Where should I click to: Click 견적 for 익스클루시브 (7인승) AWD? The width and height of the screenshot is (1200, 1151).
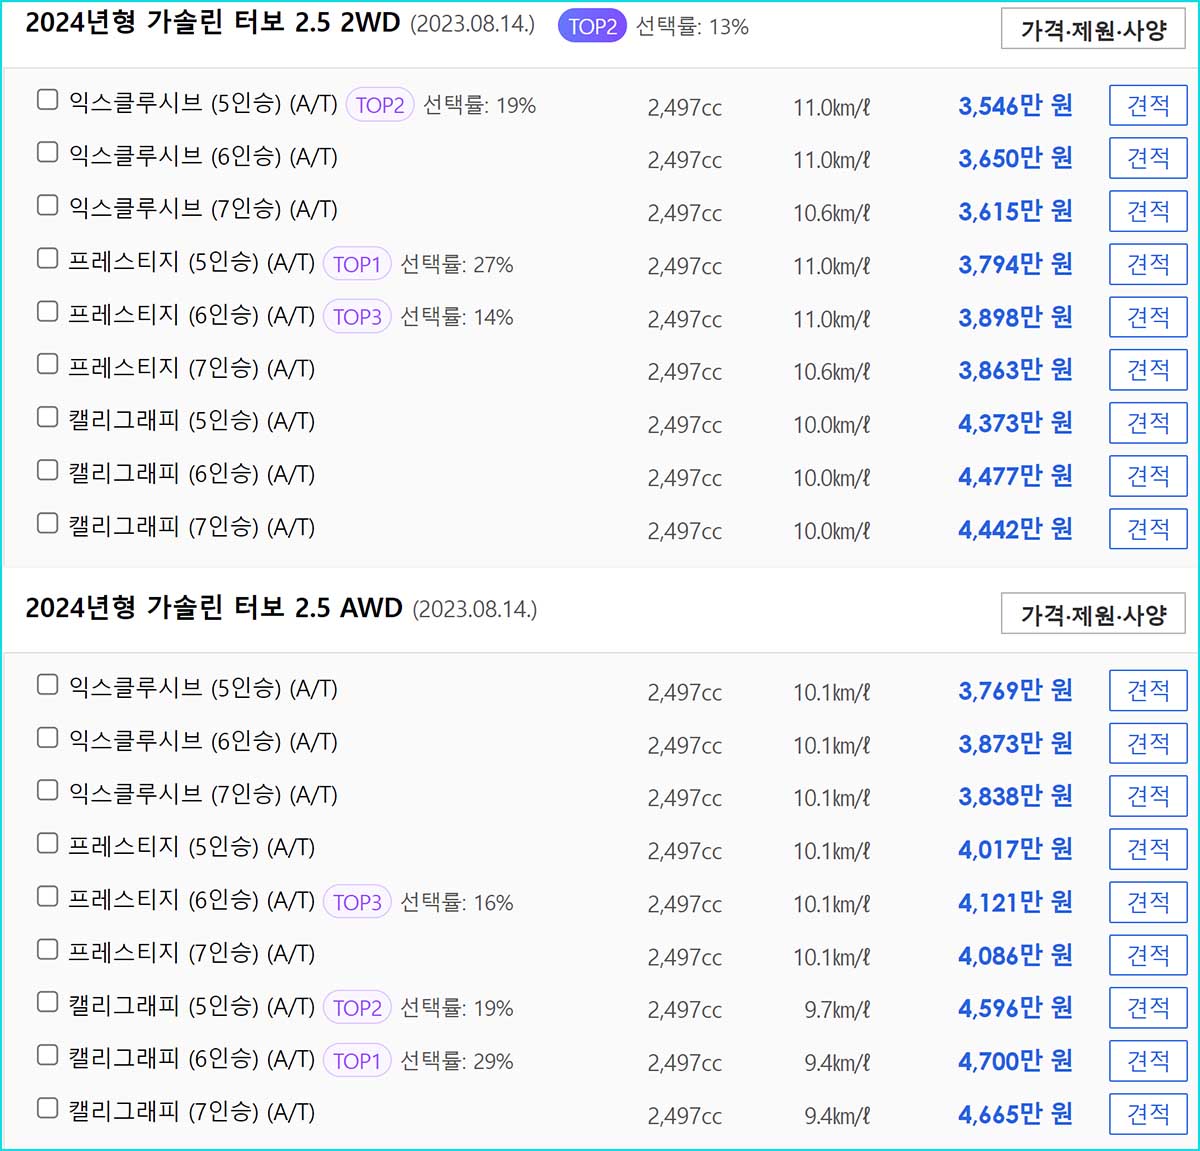(x=1147, y=796)
